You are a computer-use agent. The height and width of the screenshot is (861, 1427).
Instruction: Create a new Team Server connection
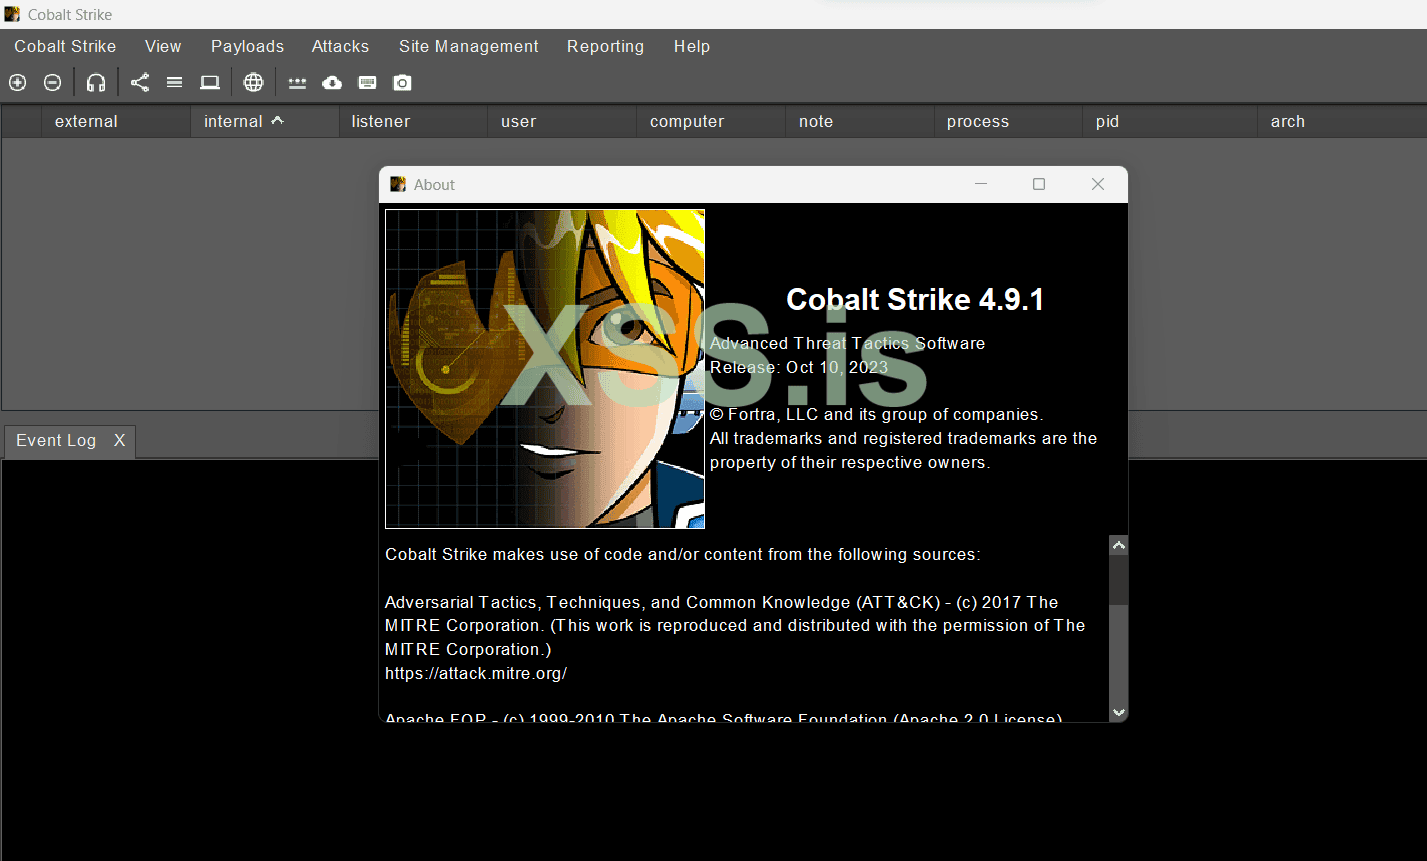17,82
